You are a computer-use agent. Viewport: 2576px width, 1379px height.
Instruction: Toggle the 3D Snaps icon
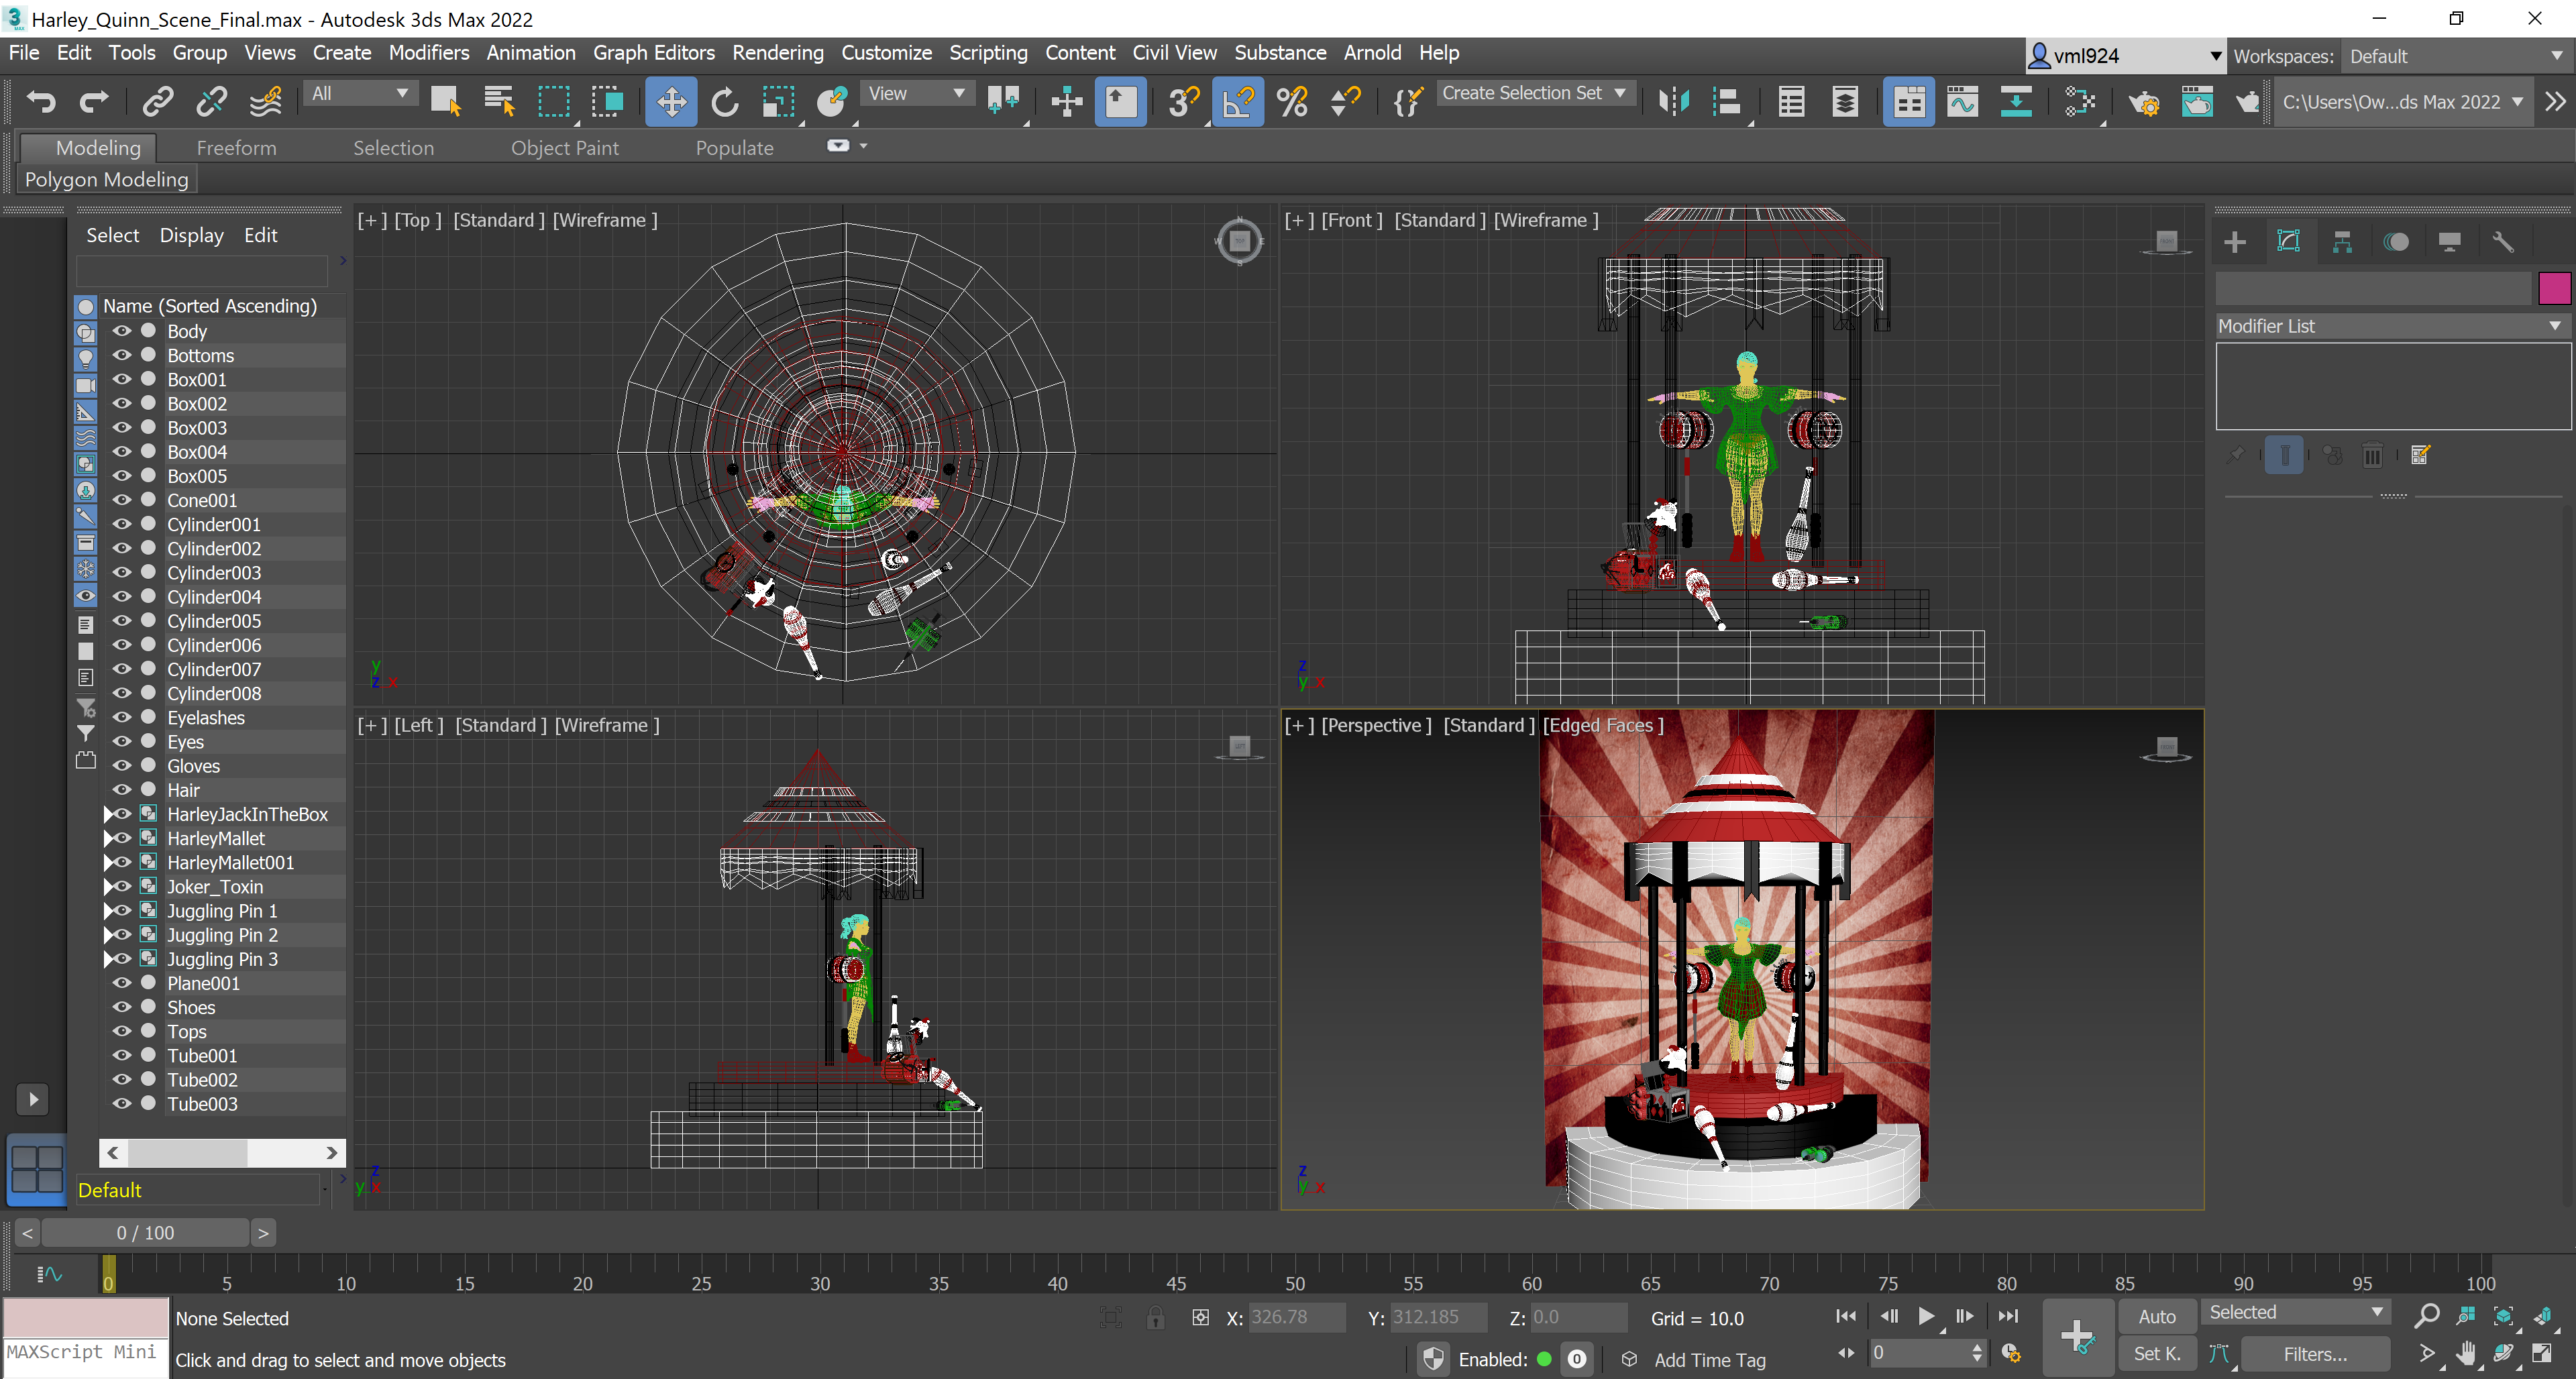pos(1183,102)
